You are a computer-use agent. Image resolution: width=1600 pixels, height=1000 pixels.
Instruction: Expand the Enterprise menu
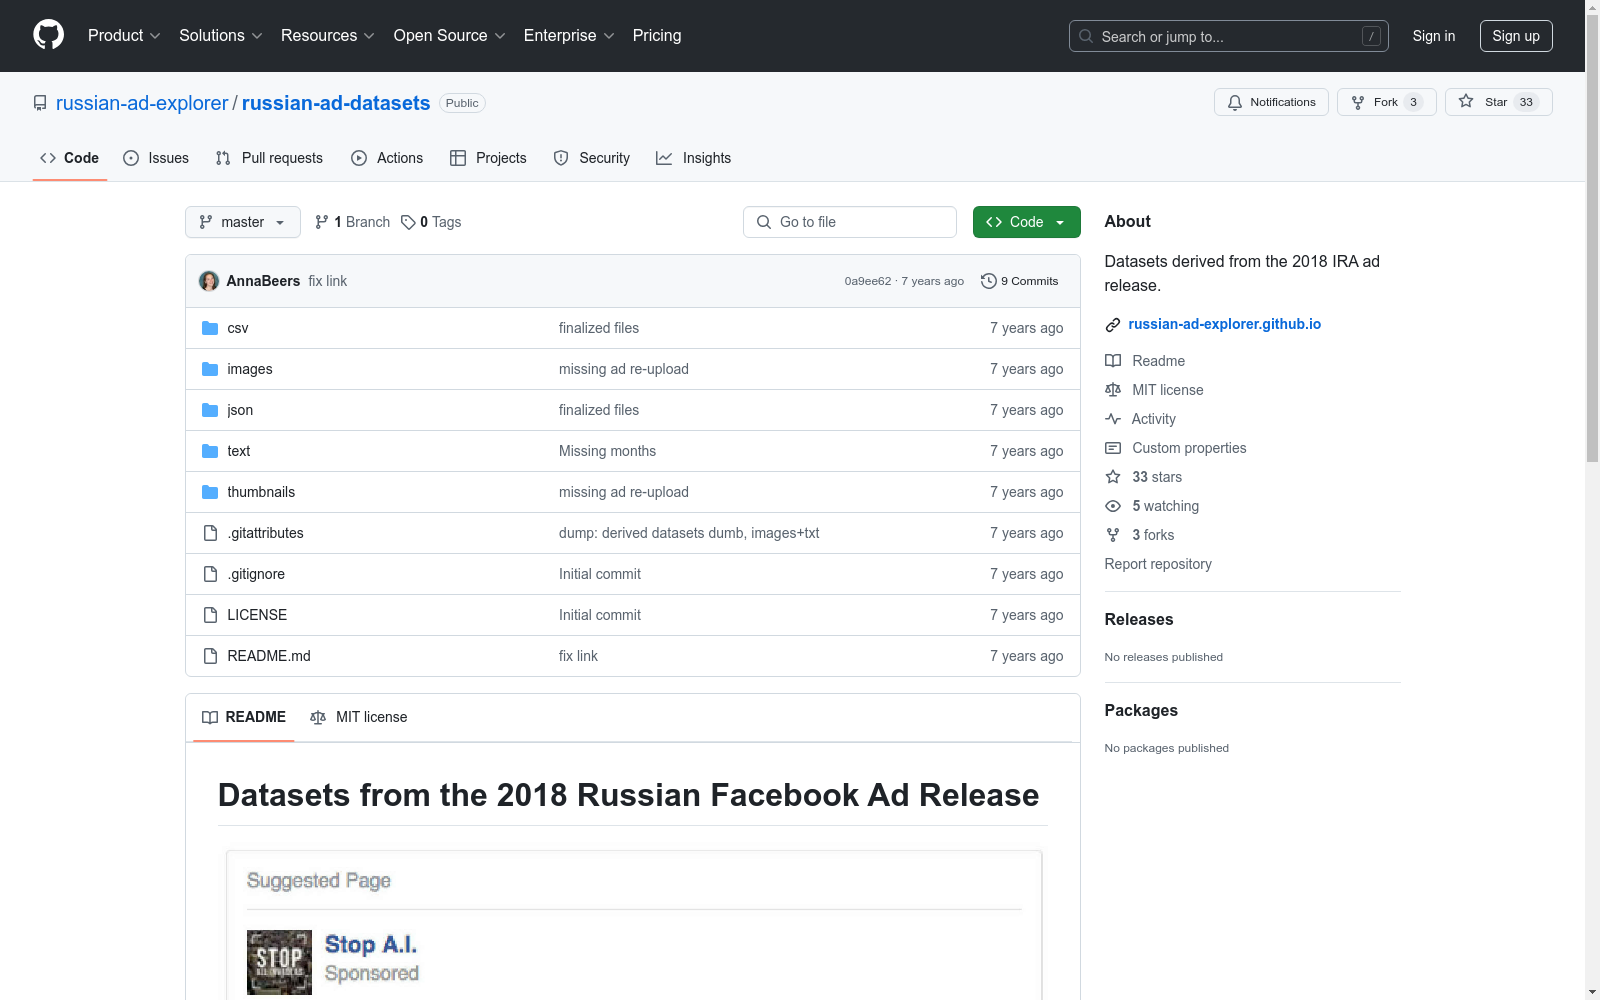click(569, 36)
